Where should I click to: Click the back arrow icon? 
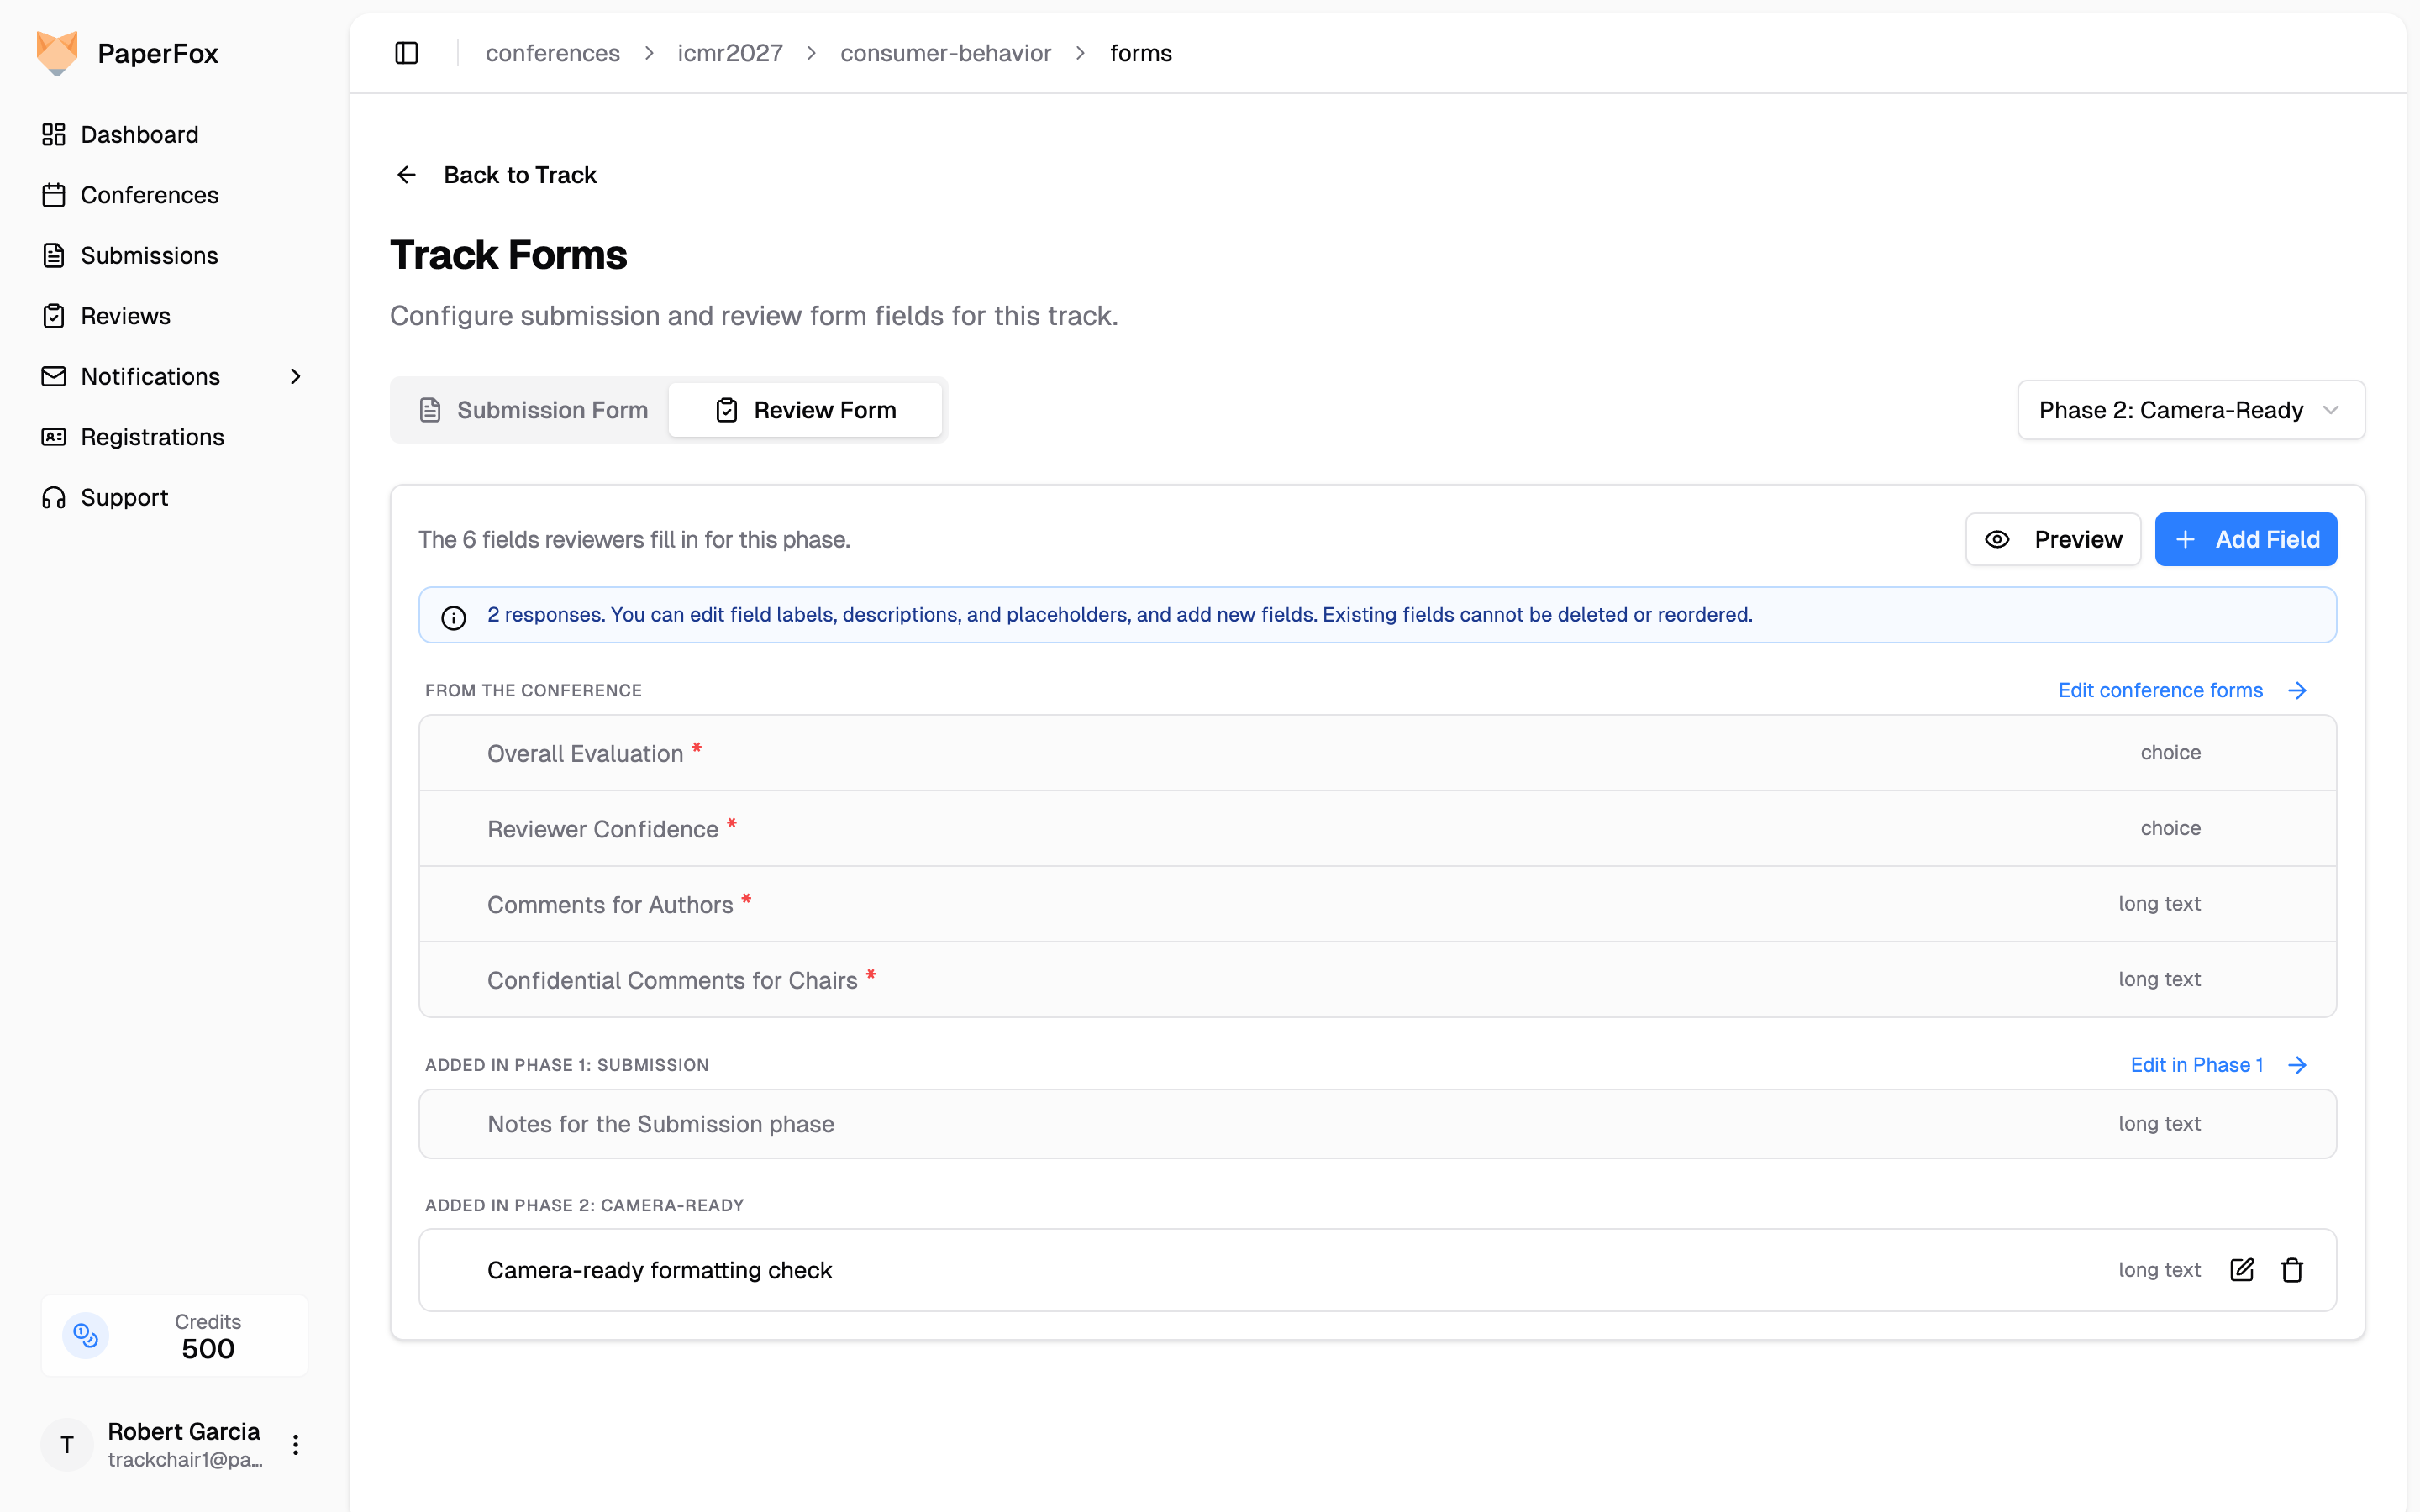[406, 175]
